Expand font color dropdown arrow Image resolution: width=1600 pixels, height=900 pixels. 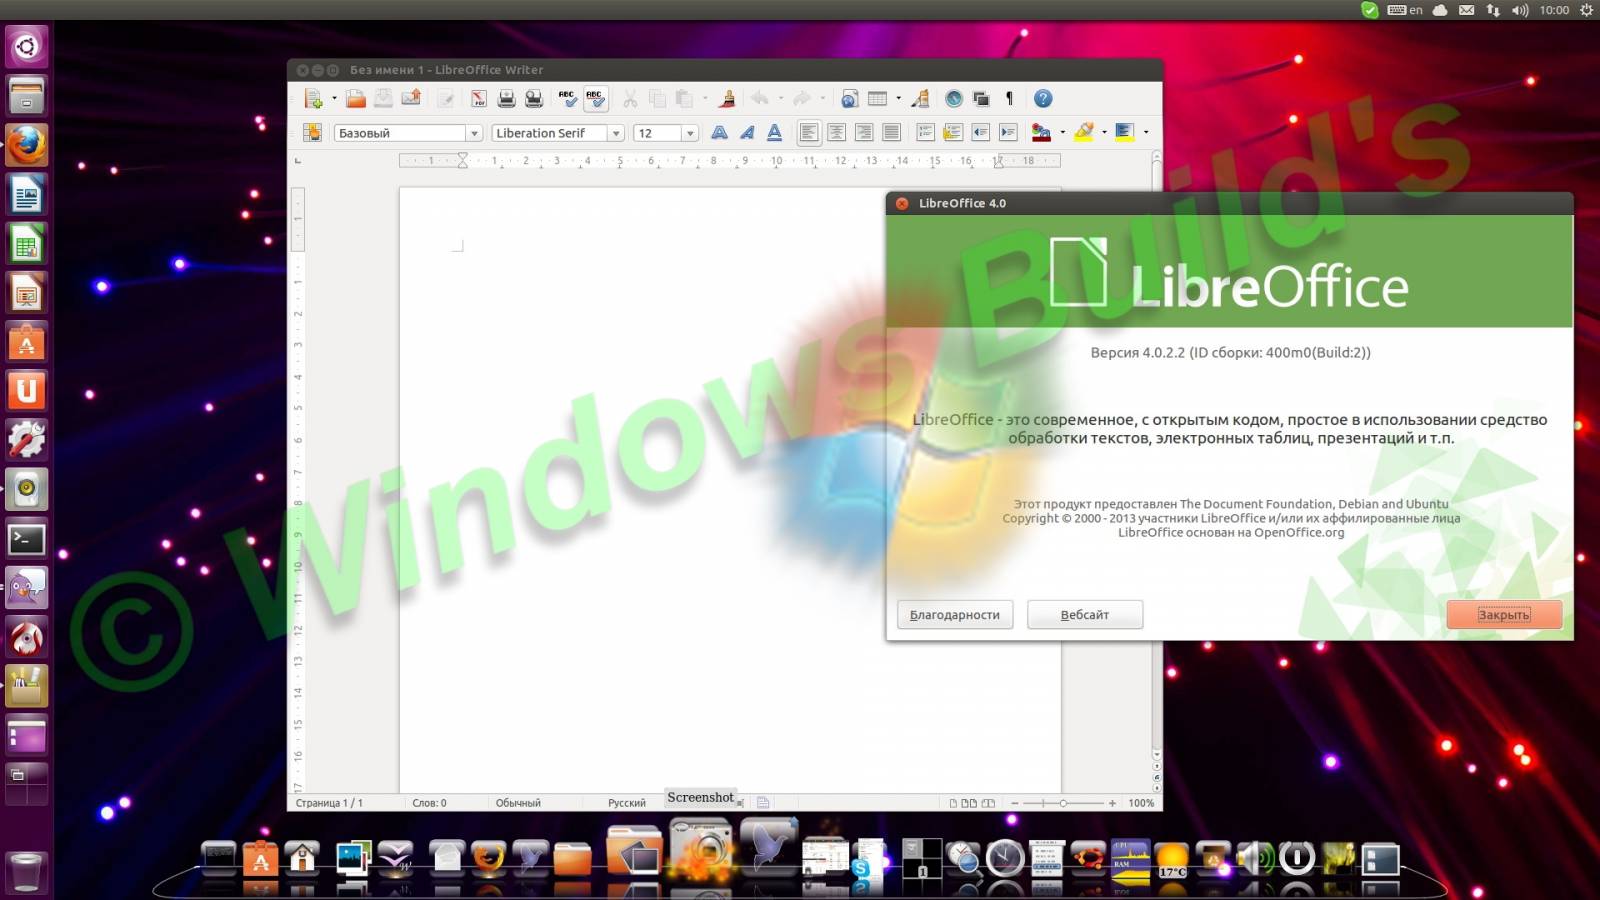[x=1062, y=133]
